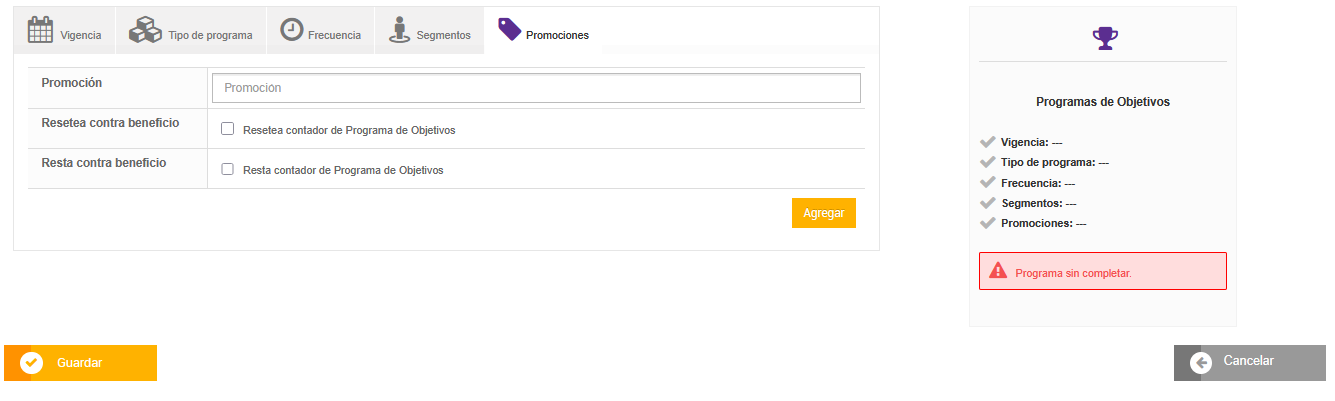Click the checkmark icon on Guardar button
1335x401 pixels.
click(x=31, y=363)
